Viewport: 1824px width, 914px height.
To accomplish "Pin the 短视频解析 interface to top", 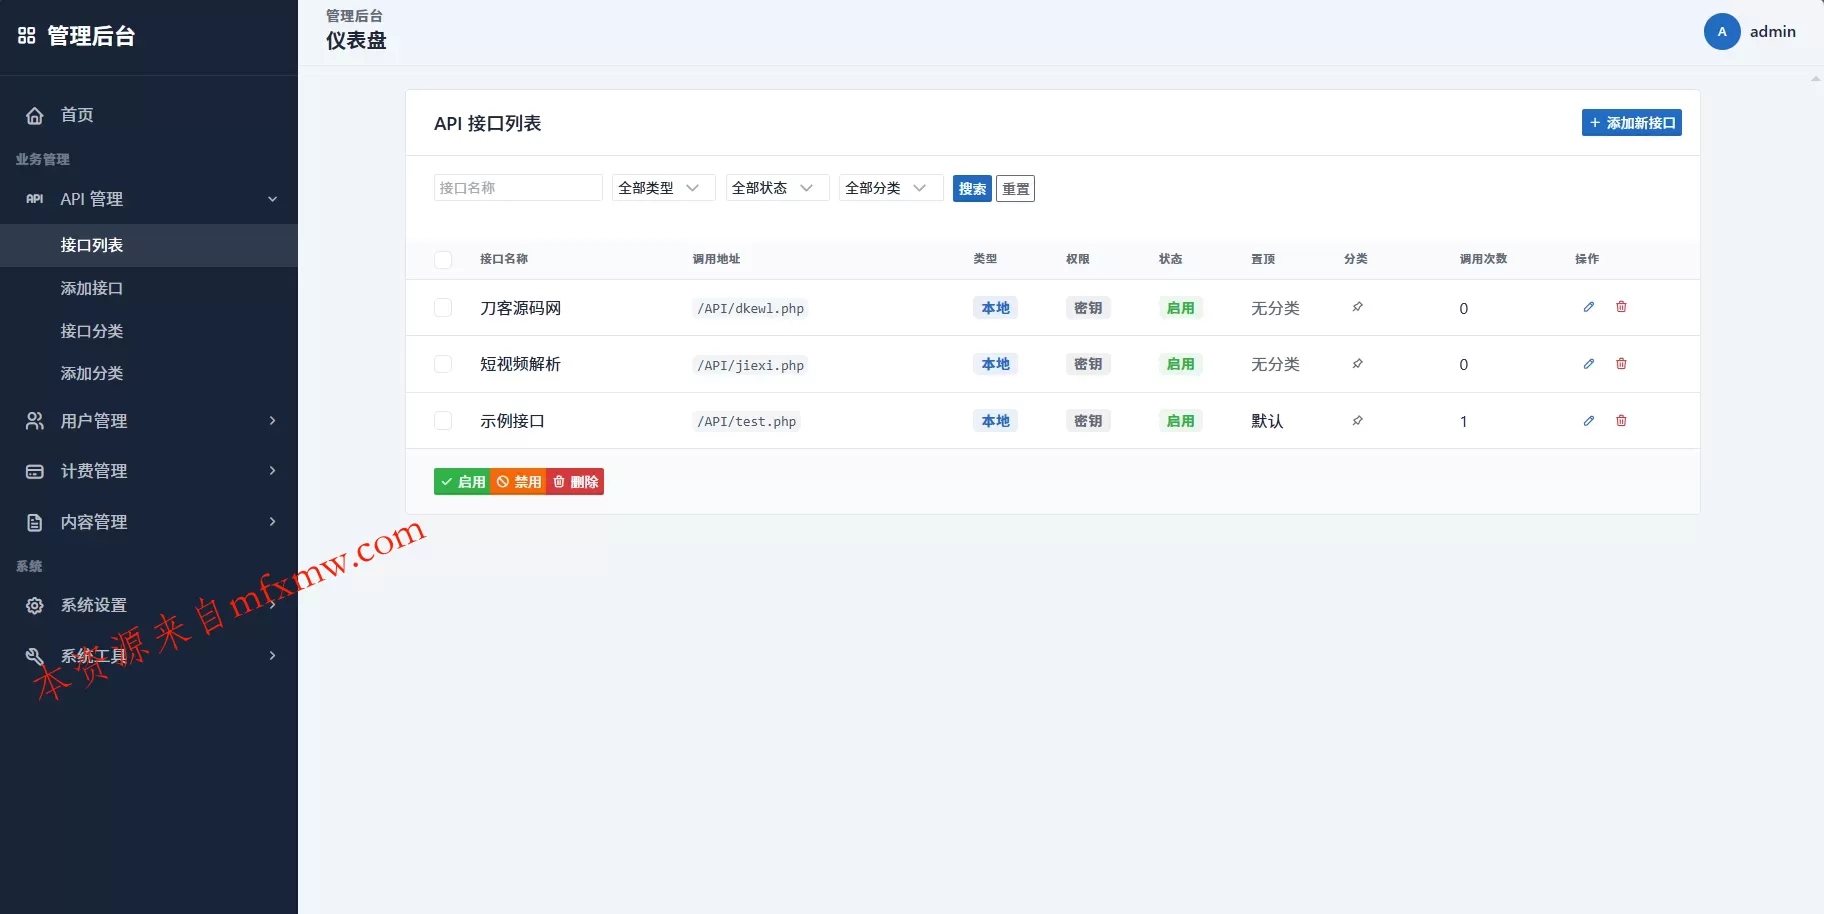I will pyautogui.click(x=1357, y=364).
